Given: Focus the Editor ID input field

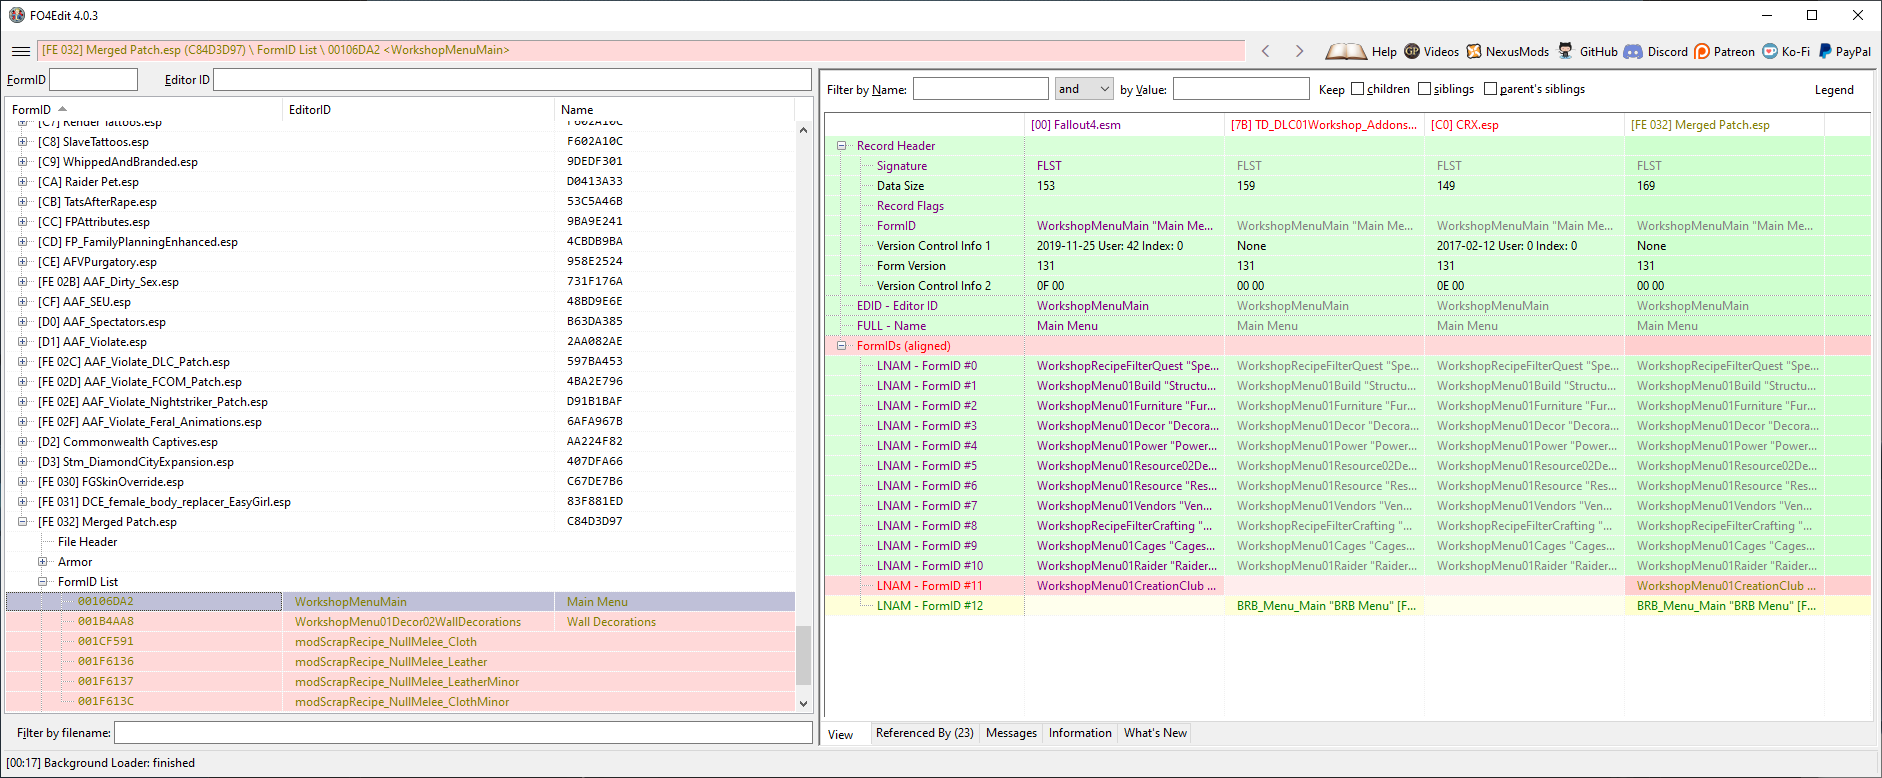Looking at the screenshot, I should (x=512, y=80).
